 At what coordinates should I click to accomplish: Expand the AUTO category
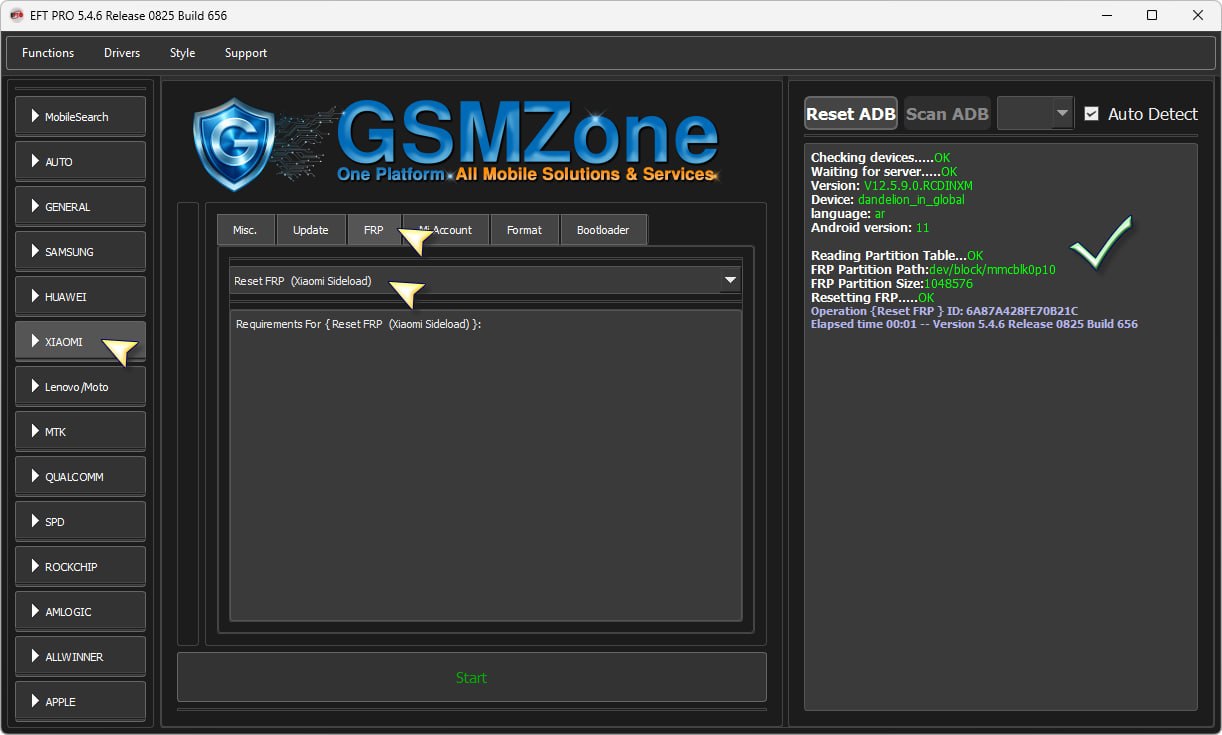80,161
